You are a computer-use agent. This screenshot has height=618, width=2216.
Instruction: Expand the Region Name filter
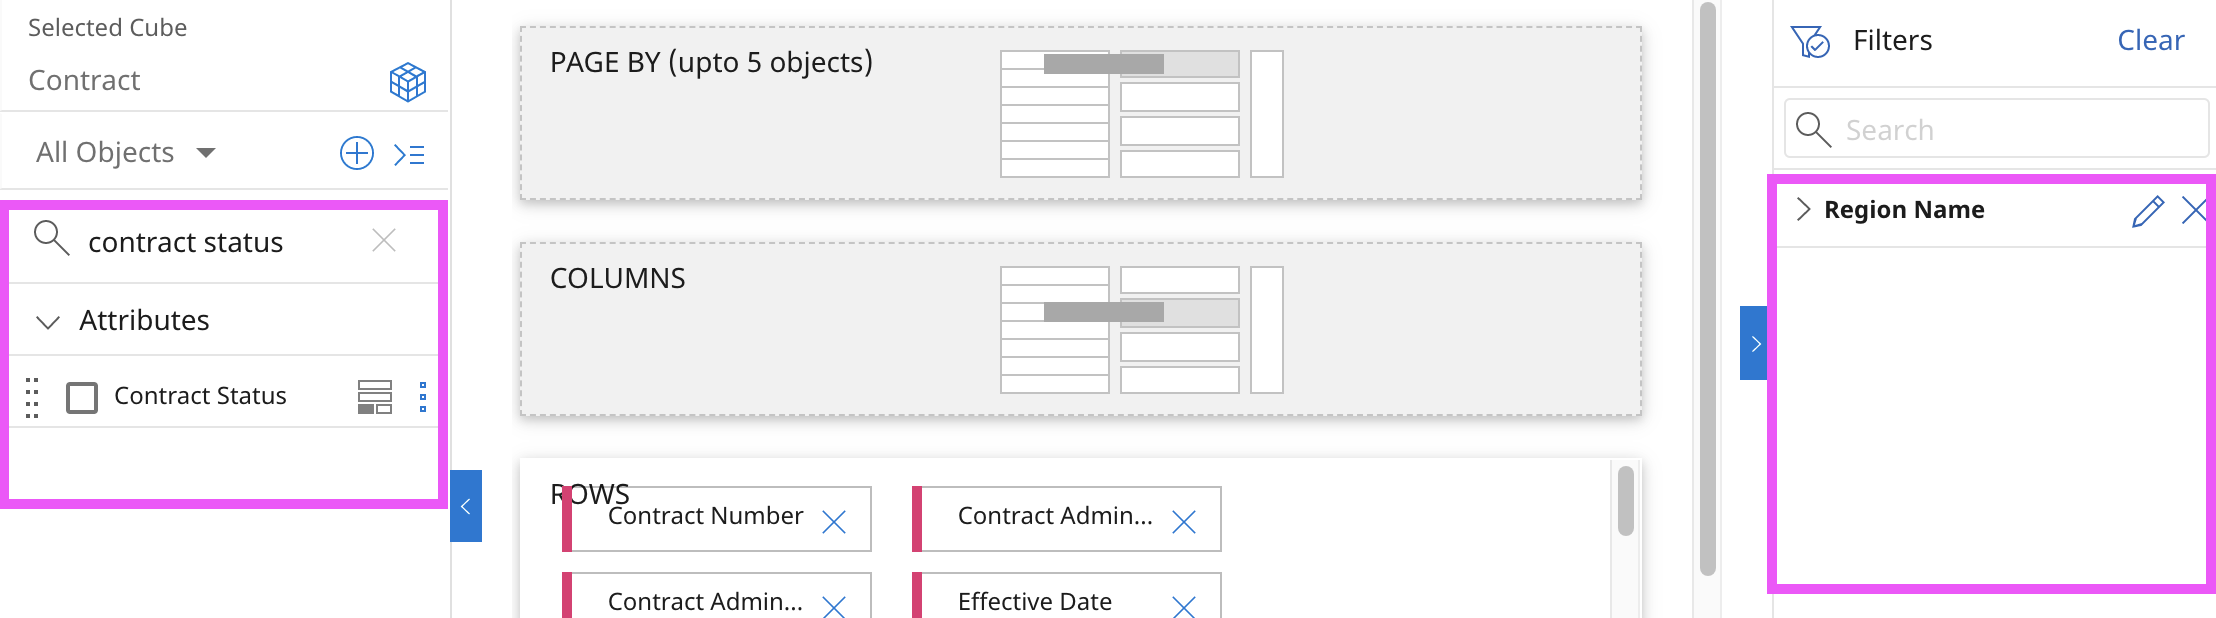[1803, 209]
